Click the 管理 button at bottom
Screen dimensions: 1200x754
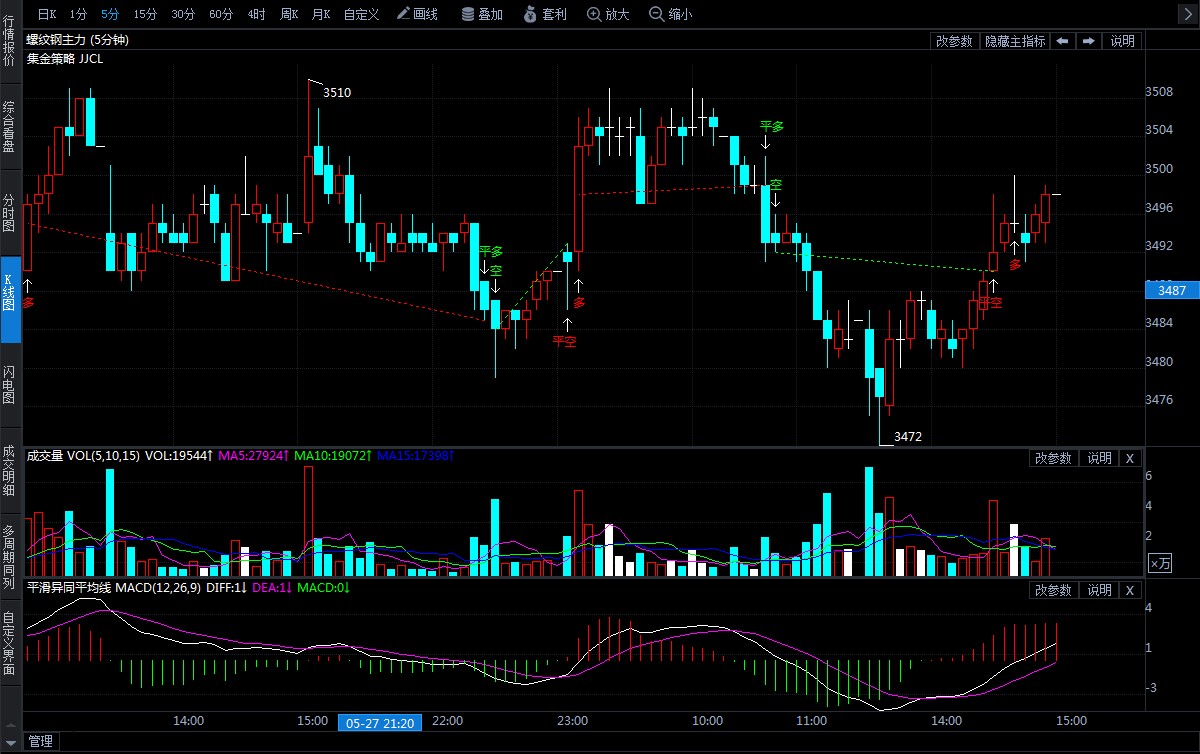click(40, 741)
